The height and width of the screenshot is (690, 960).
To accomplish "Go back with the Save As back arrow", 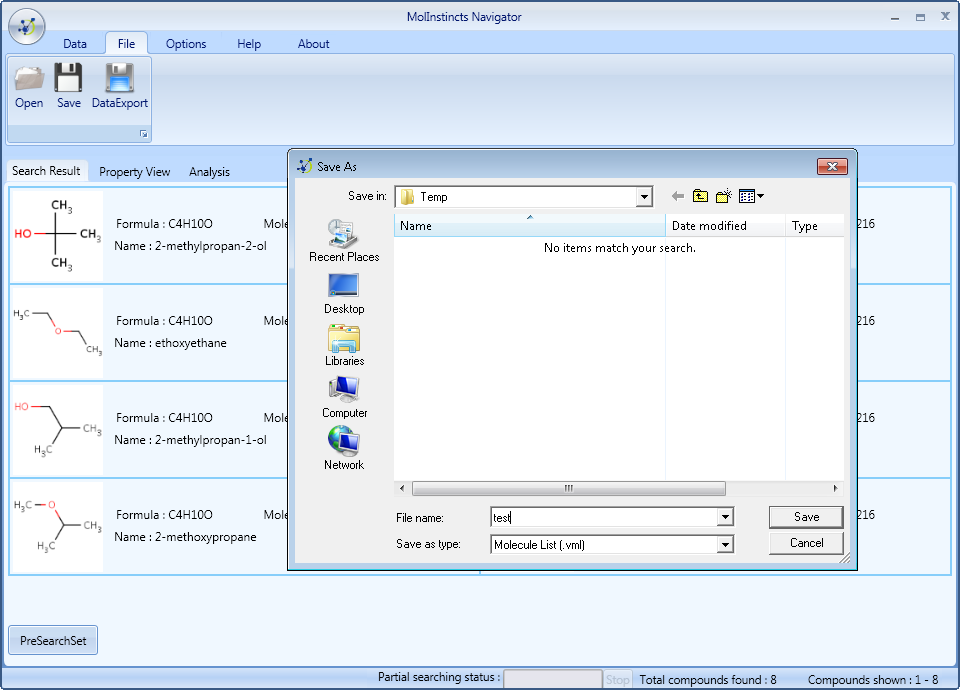I will click(677, 196).
